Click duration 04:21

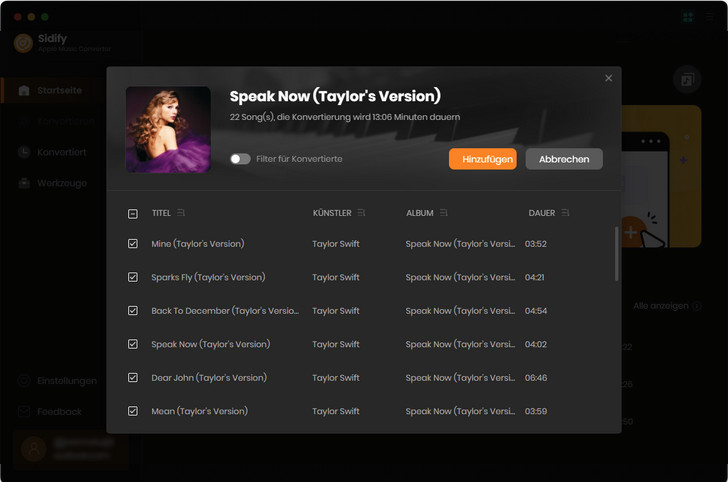tap(534, 277)
